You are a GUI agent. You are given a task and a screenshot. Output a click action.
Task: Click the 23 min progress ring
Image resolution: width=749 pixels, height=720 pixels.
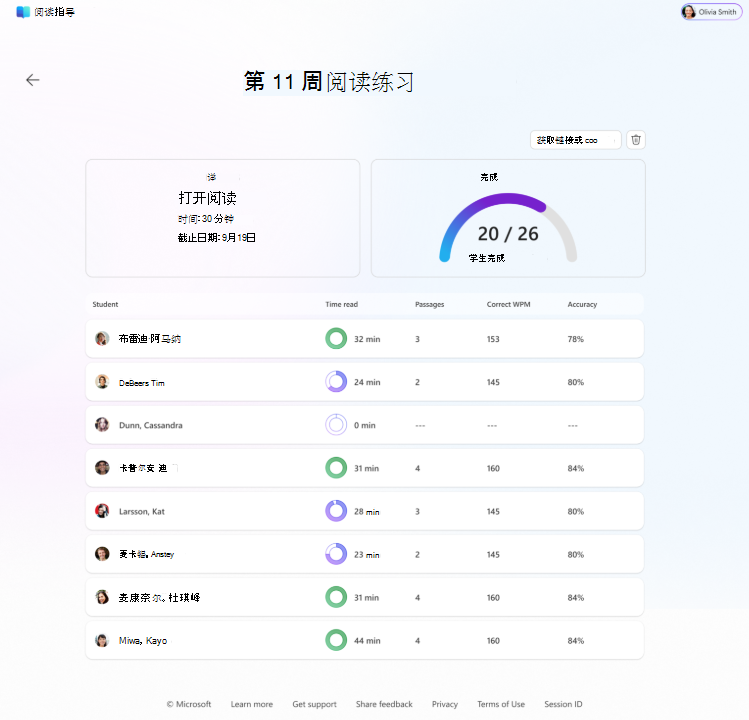point(336,554)
